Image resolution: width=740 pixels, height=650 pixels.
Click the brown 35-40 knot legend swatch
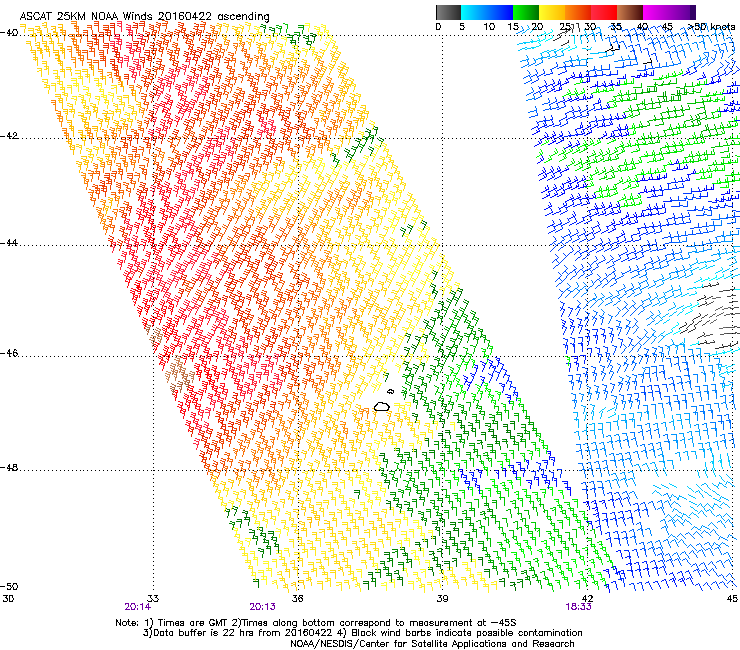(630, 12)
